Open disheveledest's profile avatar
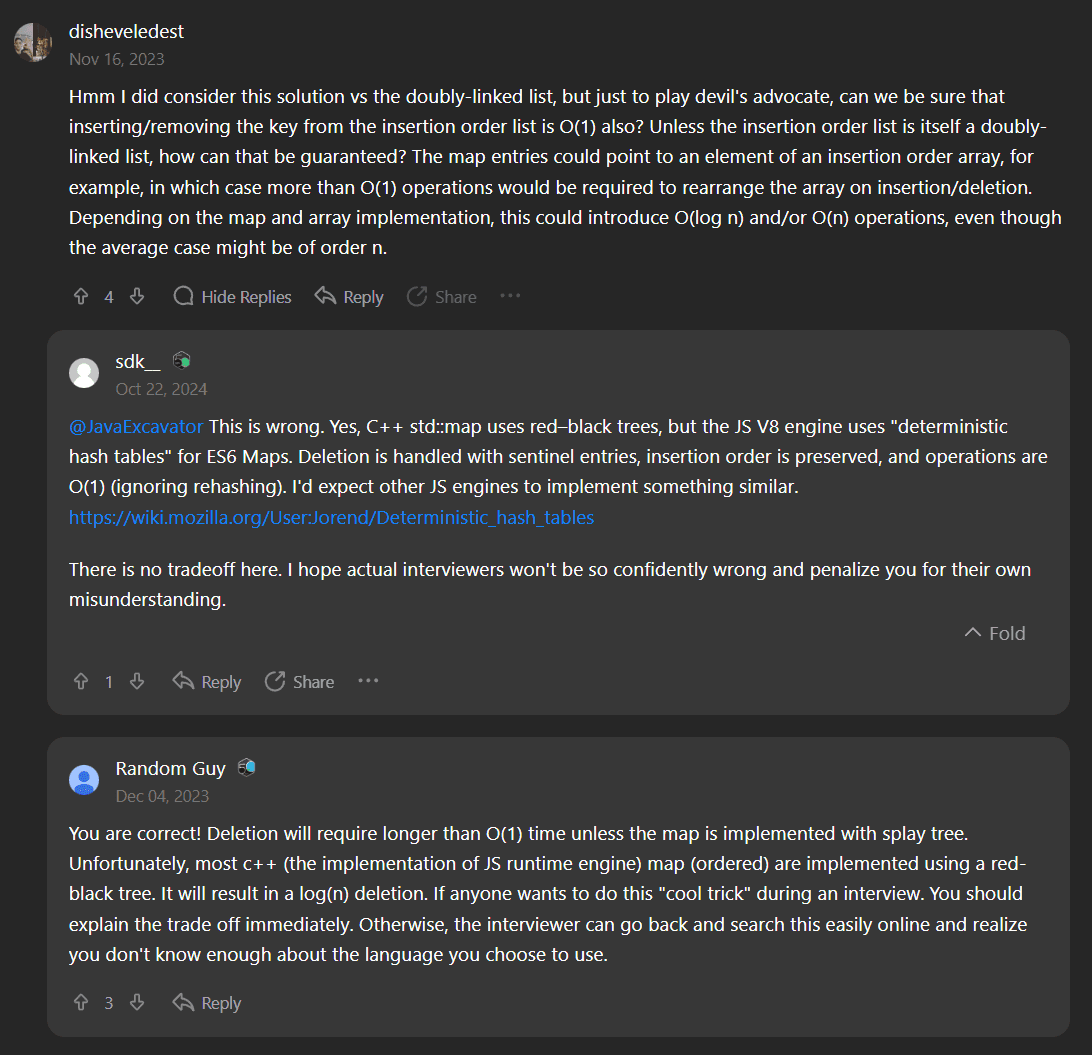 click(32, 43)
